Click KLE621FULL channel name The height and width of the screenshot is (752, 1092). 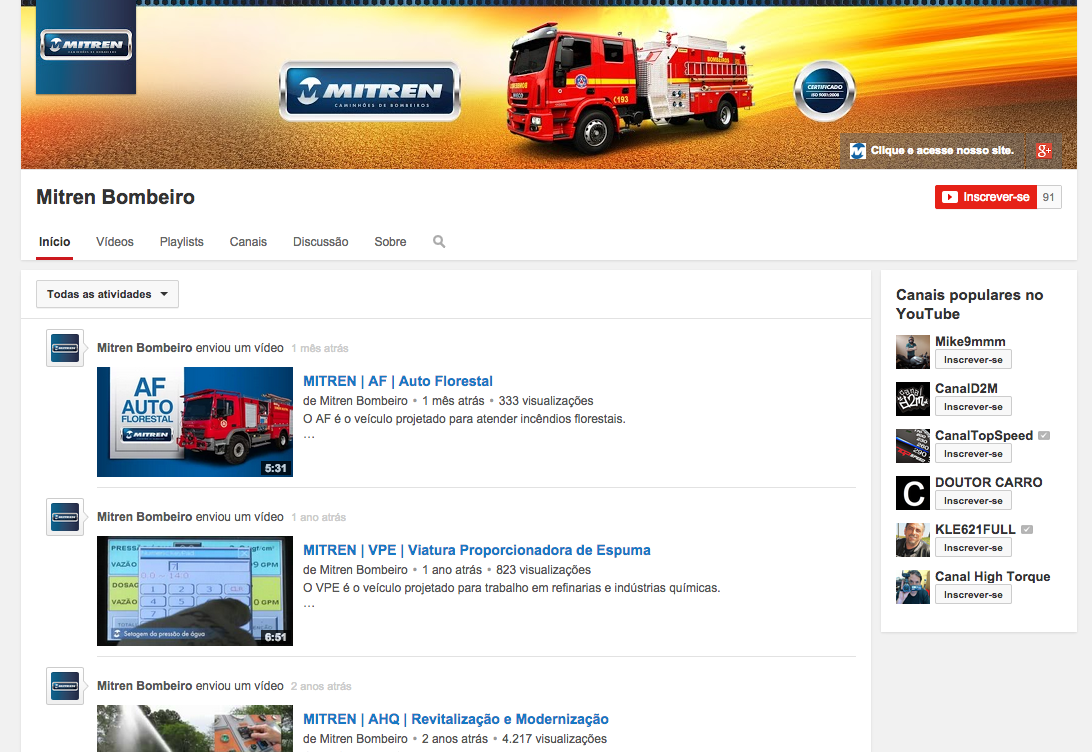975,529
